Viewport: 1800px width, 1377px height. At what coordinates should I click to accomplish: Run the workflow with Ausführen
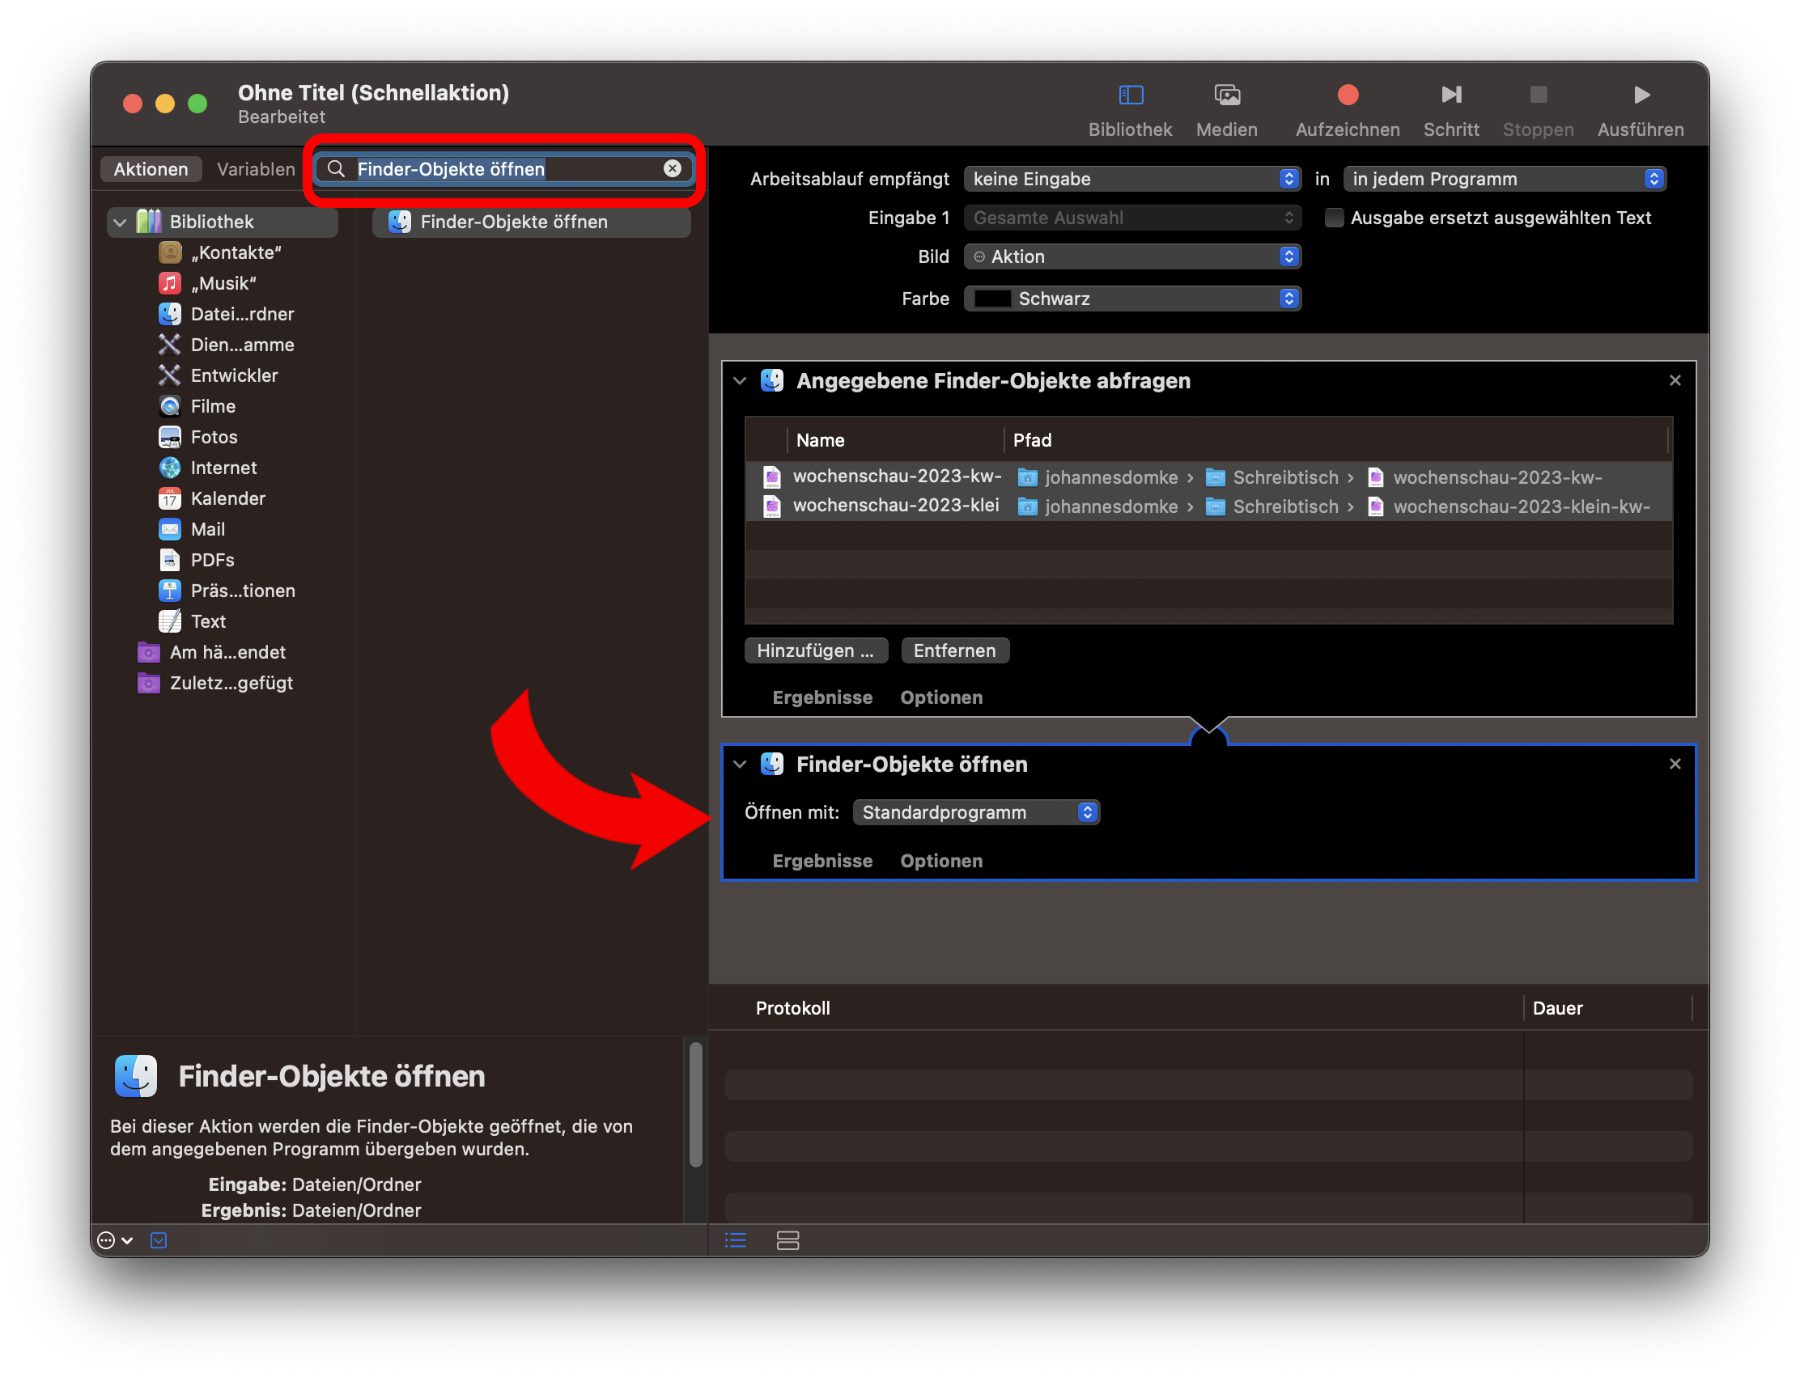point(1641,95)
